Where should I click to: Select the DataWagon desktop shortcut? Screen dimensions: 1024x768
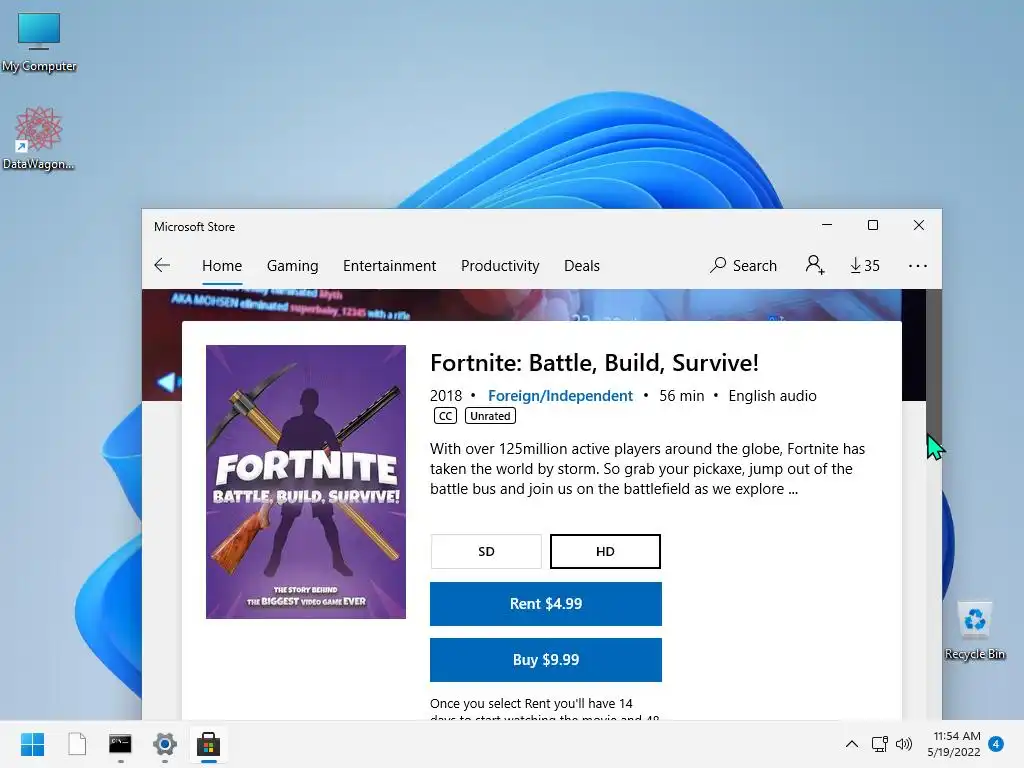tap(39, 138)
